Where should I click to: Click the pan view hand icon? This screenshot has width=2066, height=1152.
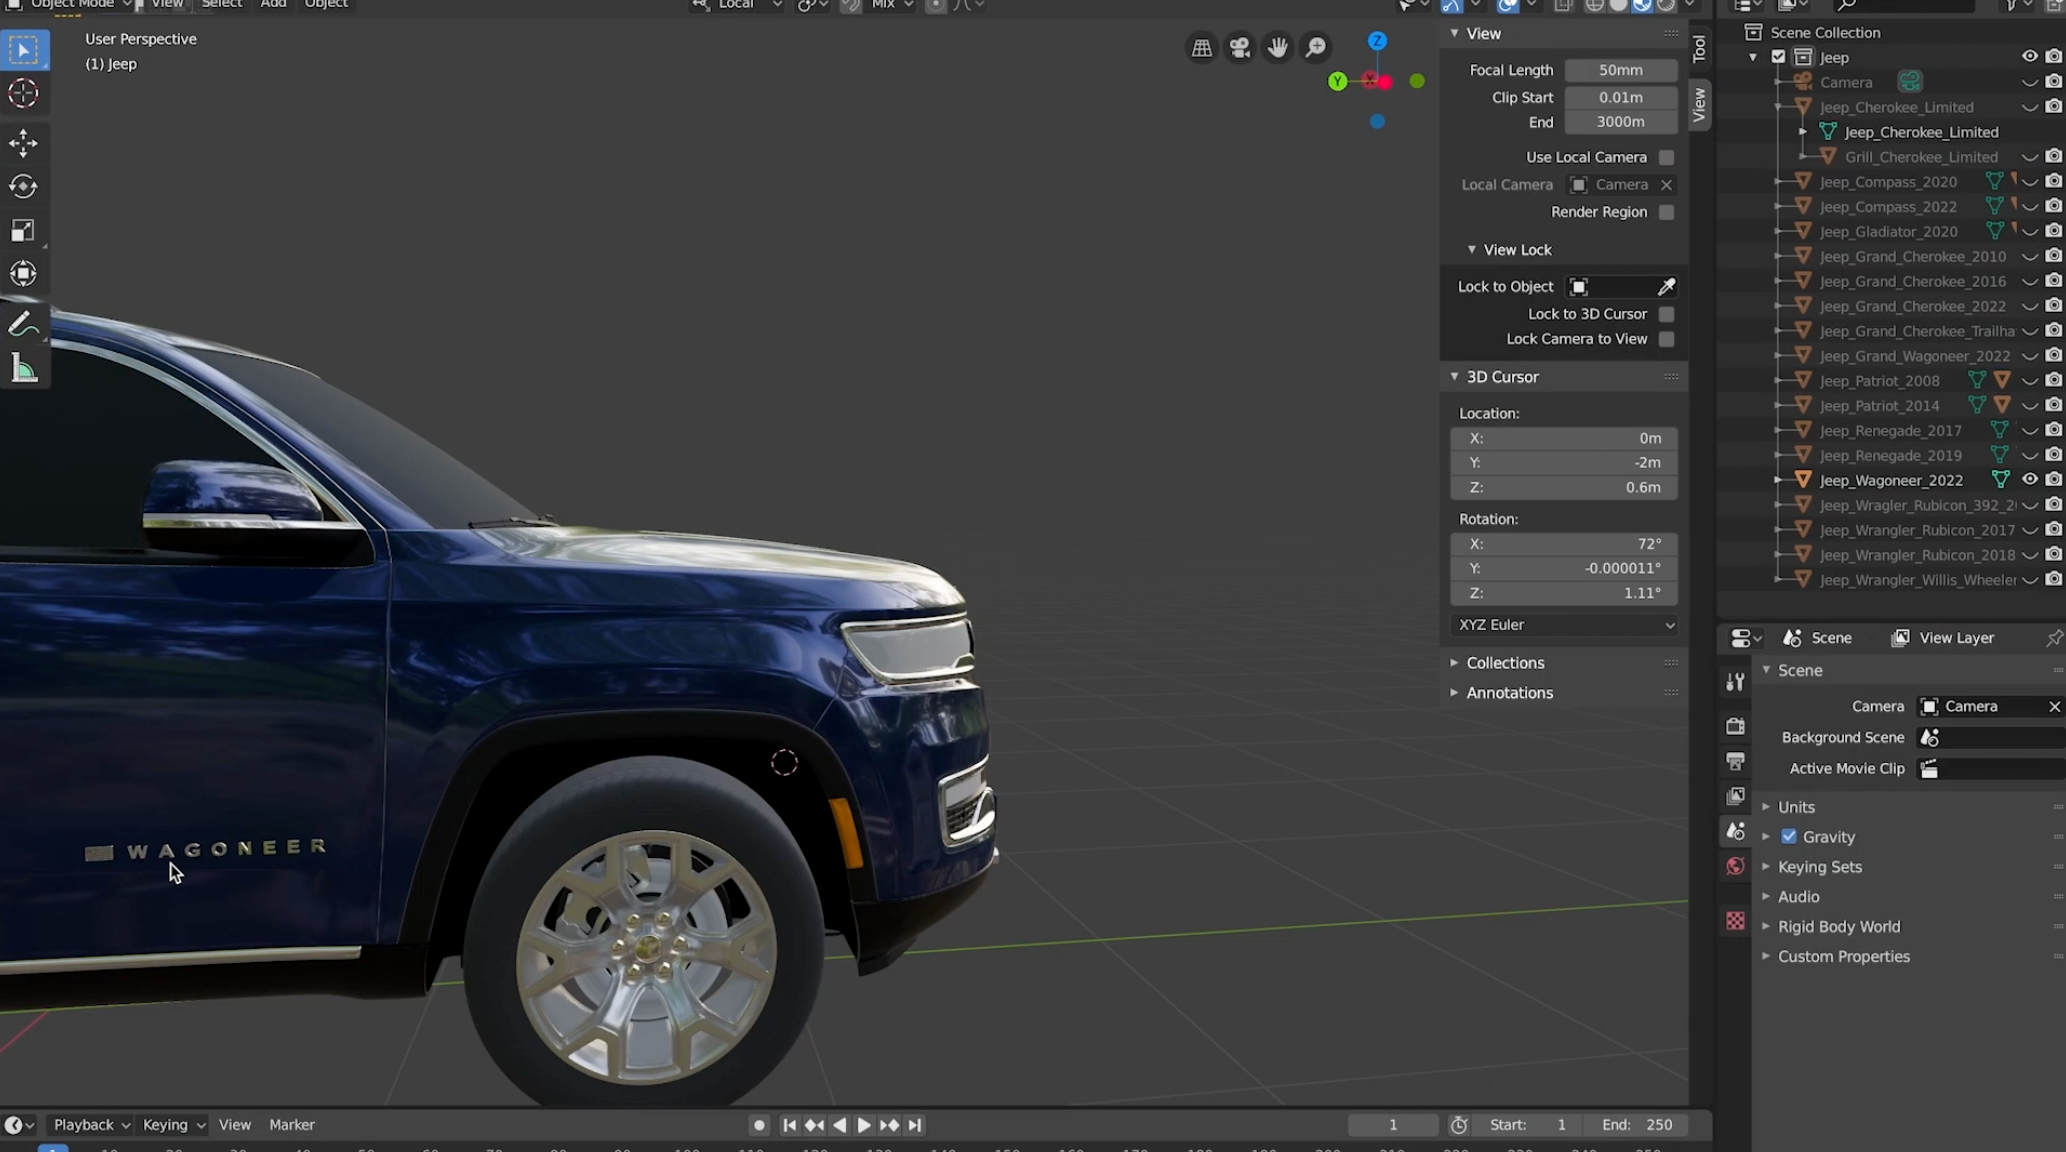[1278, 48]
